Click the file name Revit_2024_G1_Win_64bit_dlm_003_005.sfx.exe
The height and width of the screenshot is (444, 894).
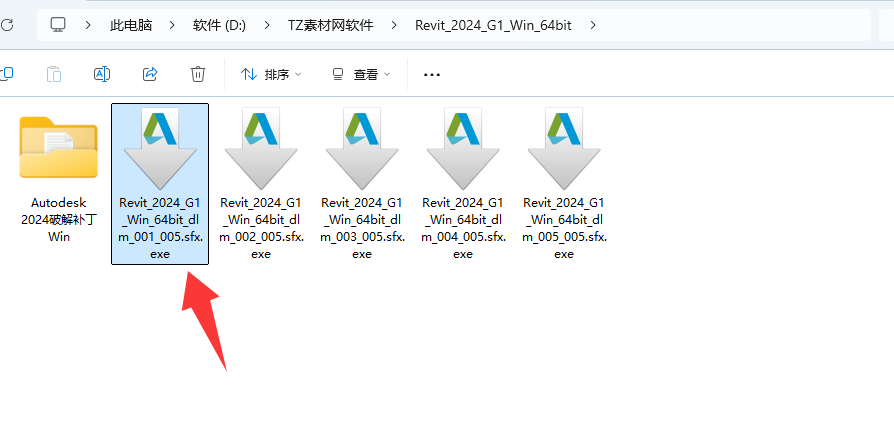click(362, 228)
